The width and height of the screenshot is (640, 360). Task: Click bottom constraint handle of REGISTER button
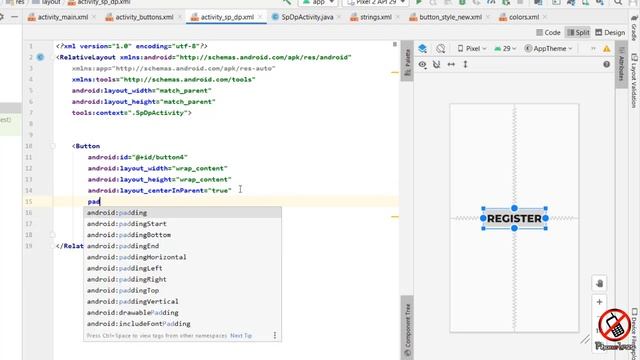click(514, 228)
